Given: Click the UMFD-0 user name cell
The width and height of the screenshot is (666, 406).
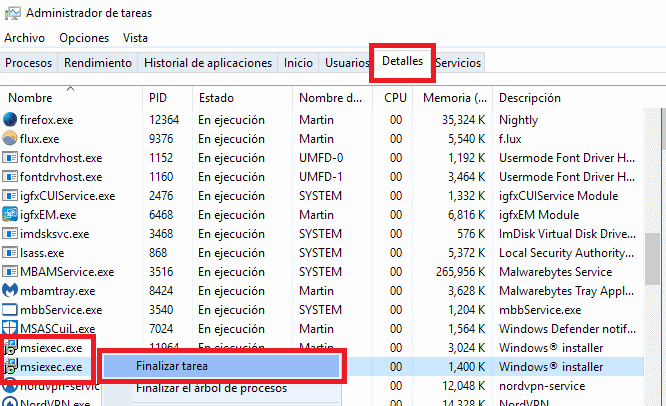Looking at the screenshot, I should 321,158.
